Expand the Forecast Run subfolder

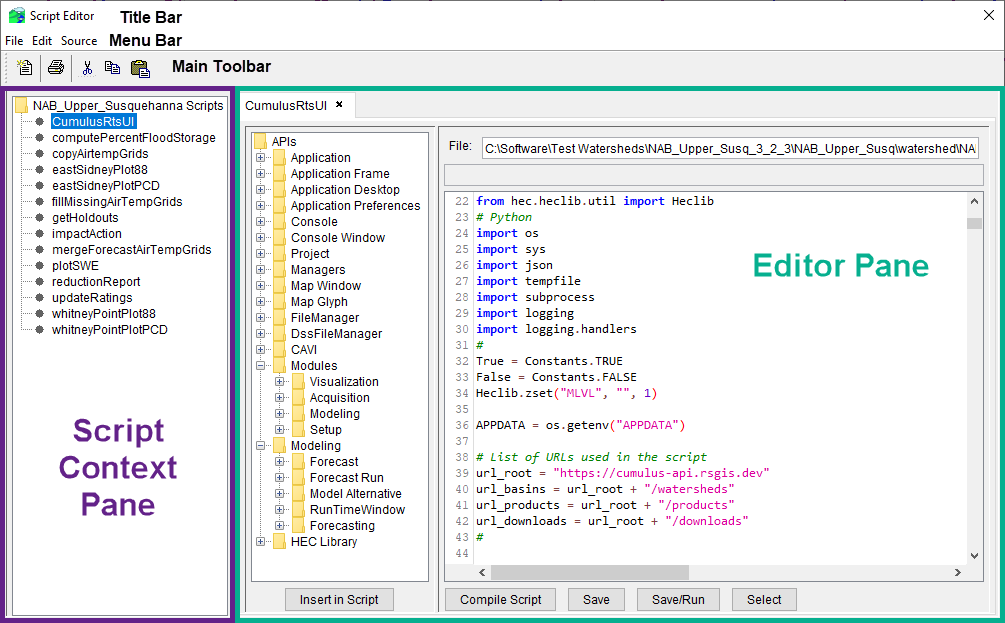coord(280,478)
